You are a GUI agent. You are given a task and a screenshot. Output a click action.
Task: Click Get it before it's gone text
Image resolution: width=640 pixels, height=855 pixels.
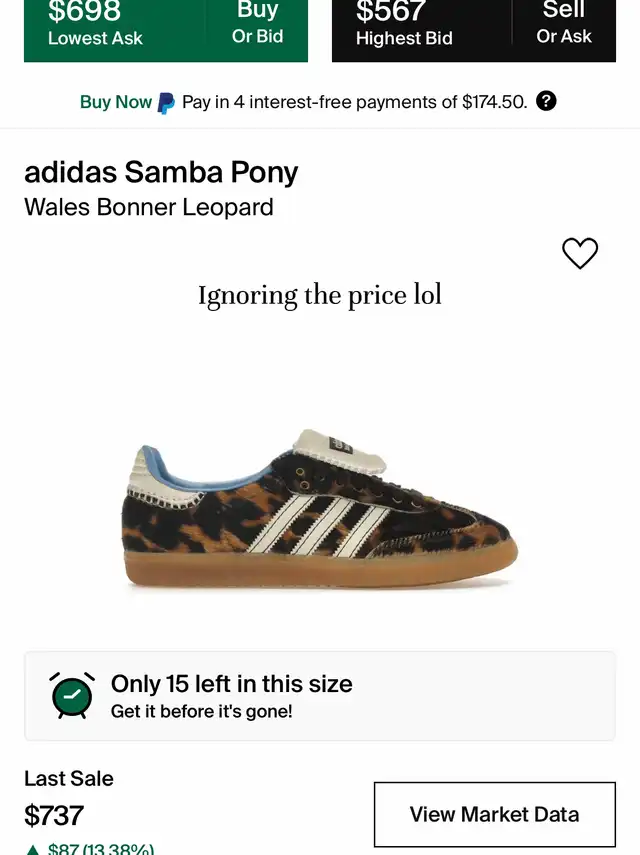(202, 712)
